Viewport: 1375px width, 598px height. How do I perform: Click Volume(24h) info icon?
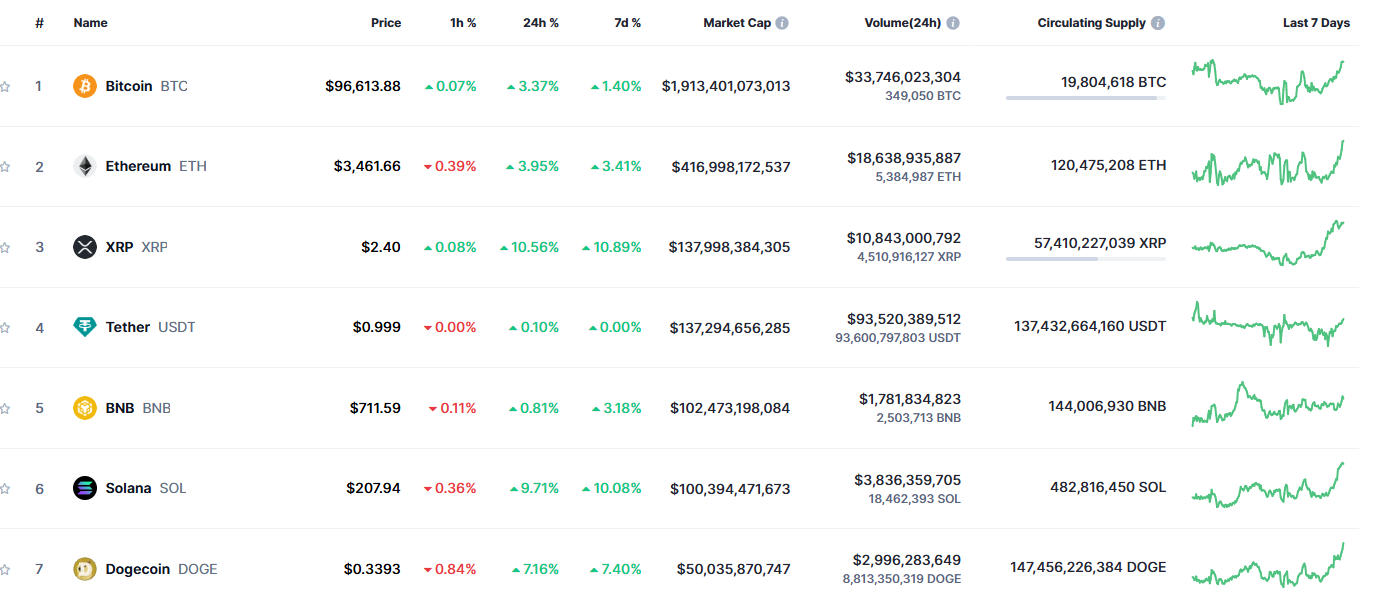point(953,23)
